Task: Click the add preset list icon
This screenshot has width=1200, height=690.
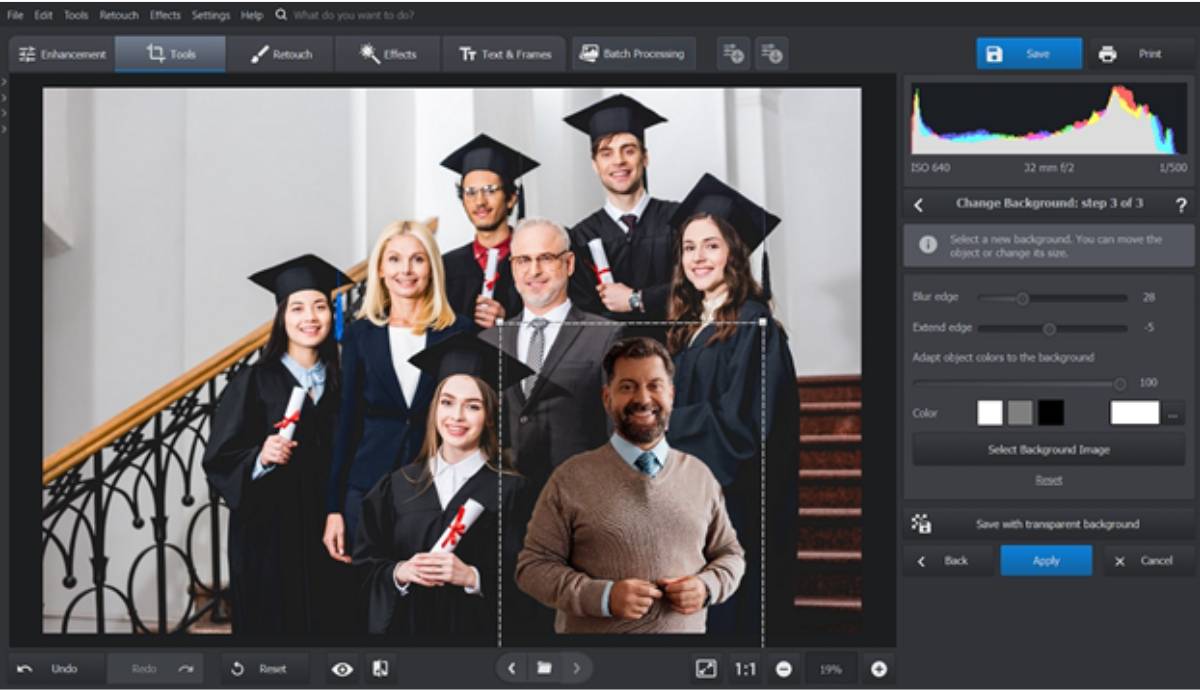Action: tap(733, 54)
